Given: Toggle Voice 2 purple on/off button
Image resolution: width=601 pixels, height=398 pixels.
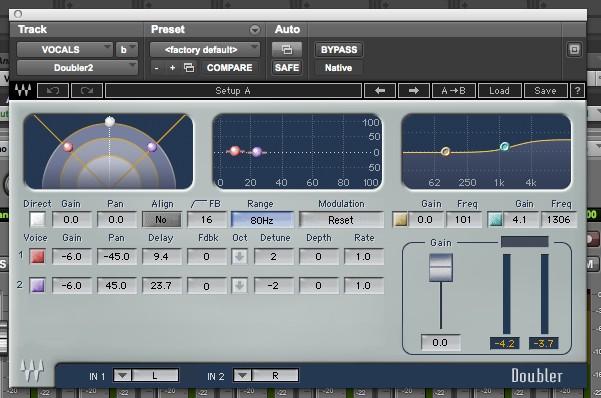Looking at the screenshot, I should coord(38,286).
